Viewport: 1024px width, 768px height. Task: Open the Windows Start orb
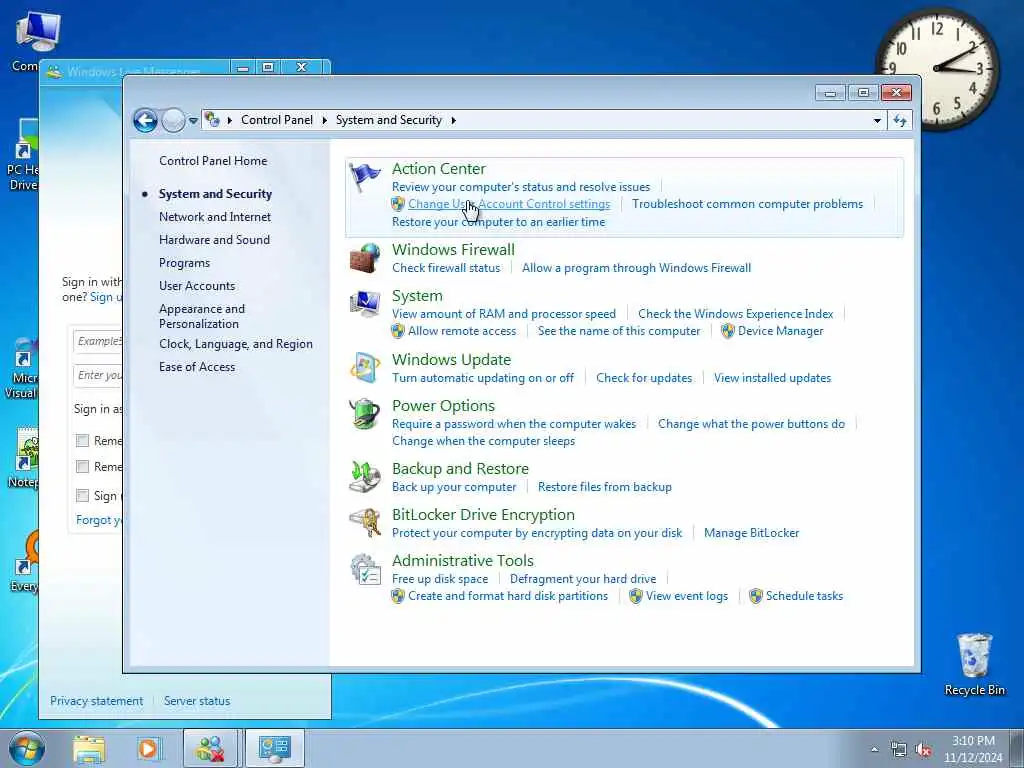27,748
